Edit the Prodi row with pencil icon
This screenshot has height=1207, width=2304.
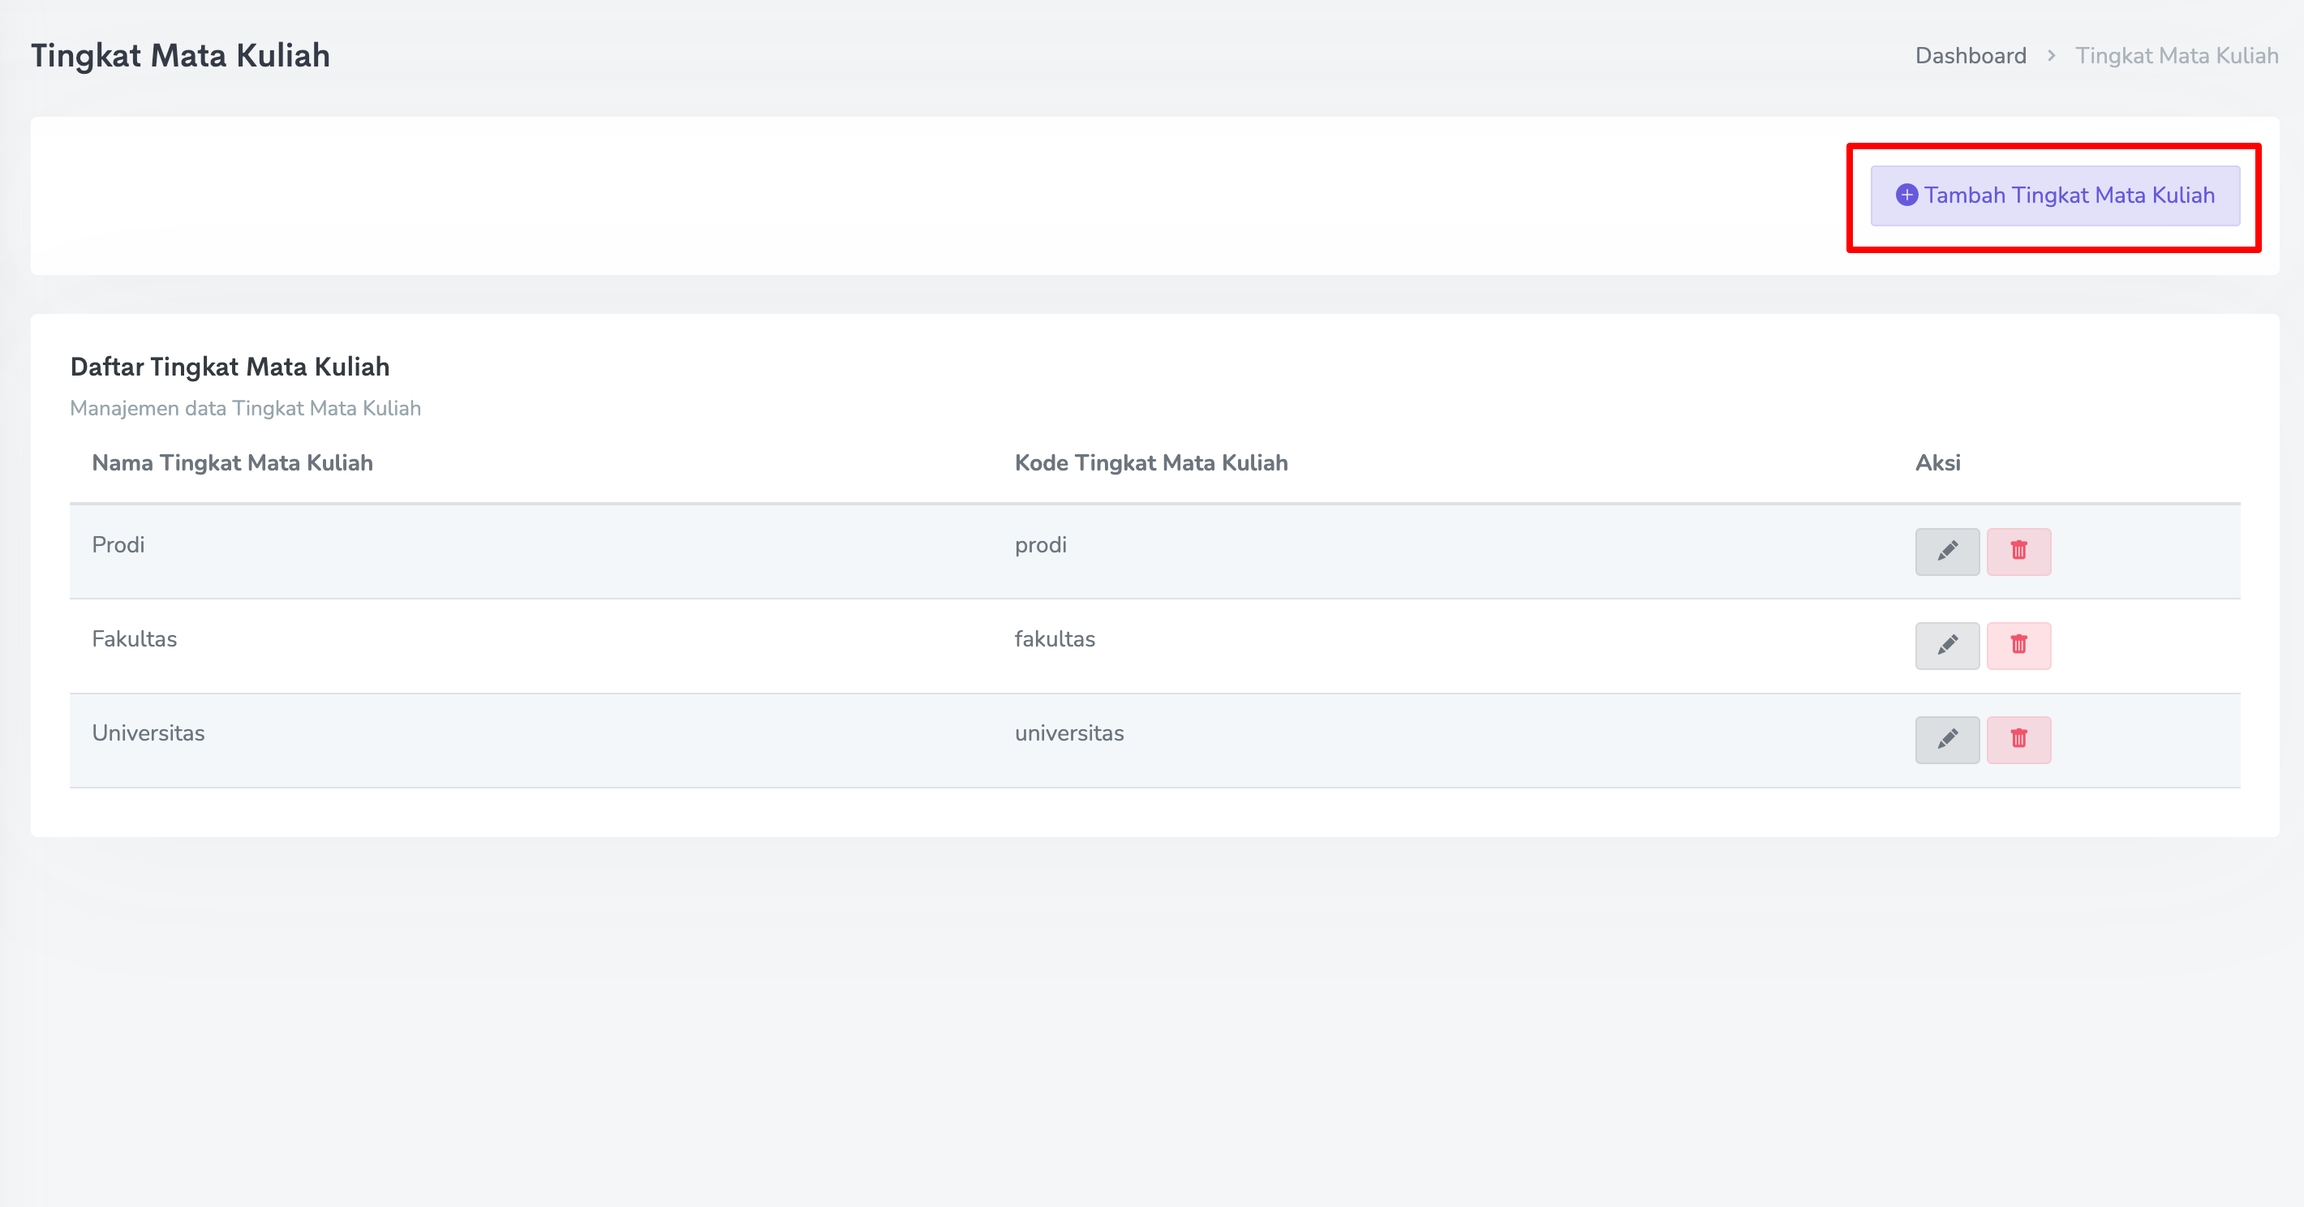(1946, 551)
